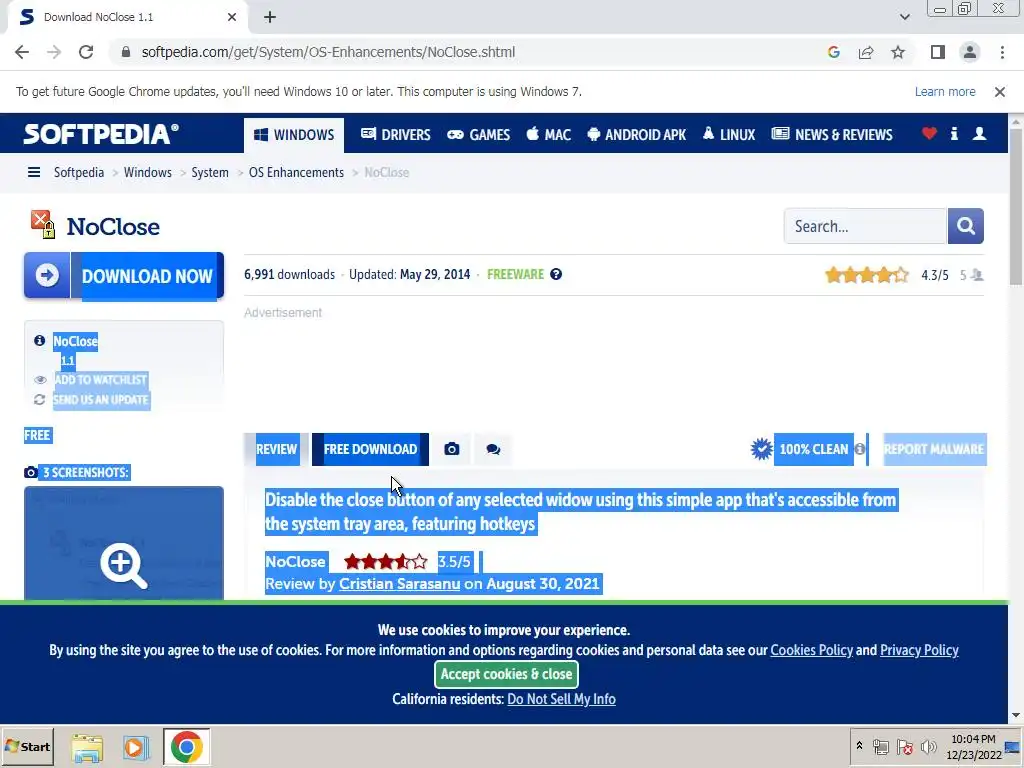
Task: Open the Drivers section
Action: [396, 135]
